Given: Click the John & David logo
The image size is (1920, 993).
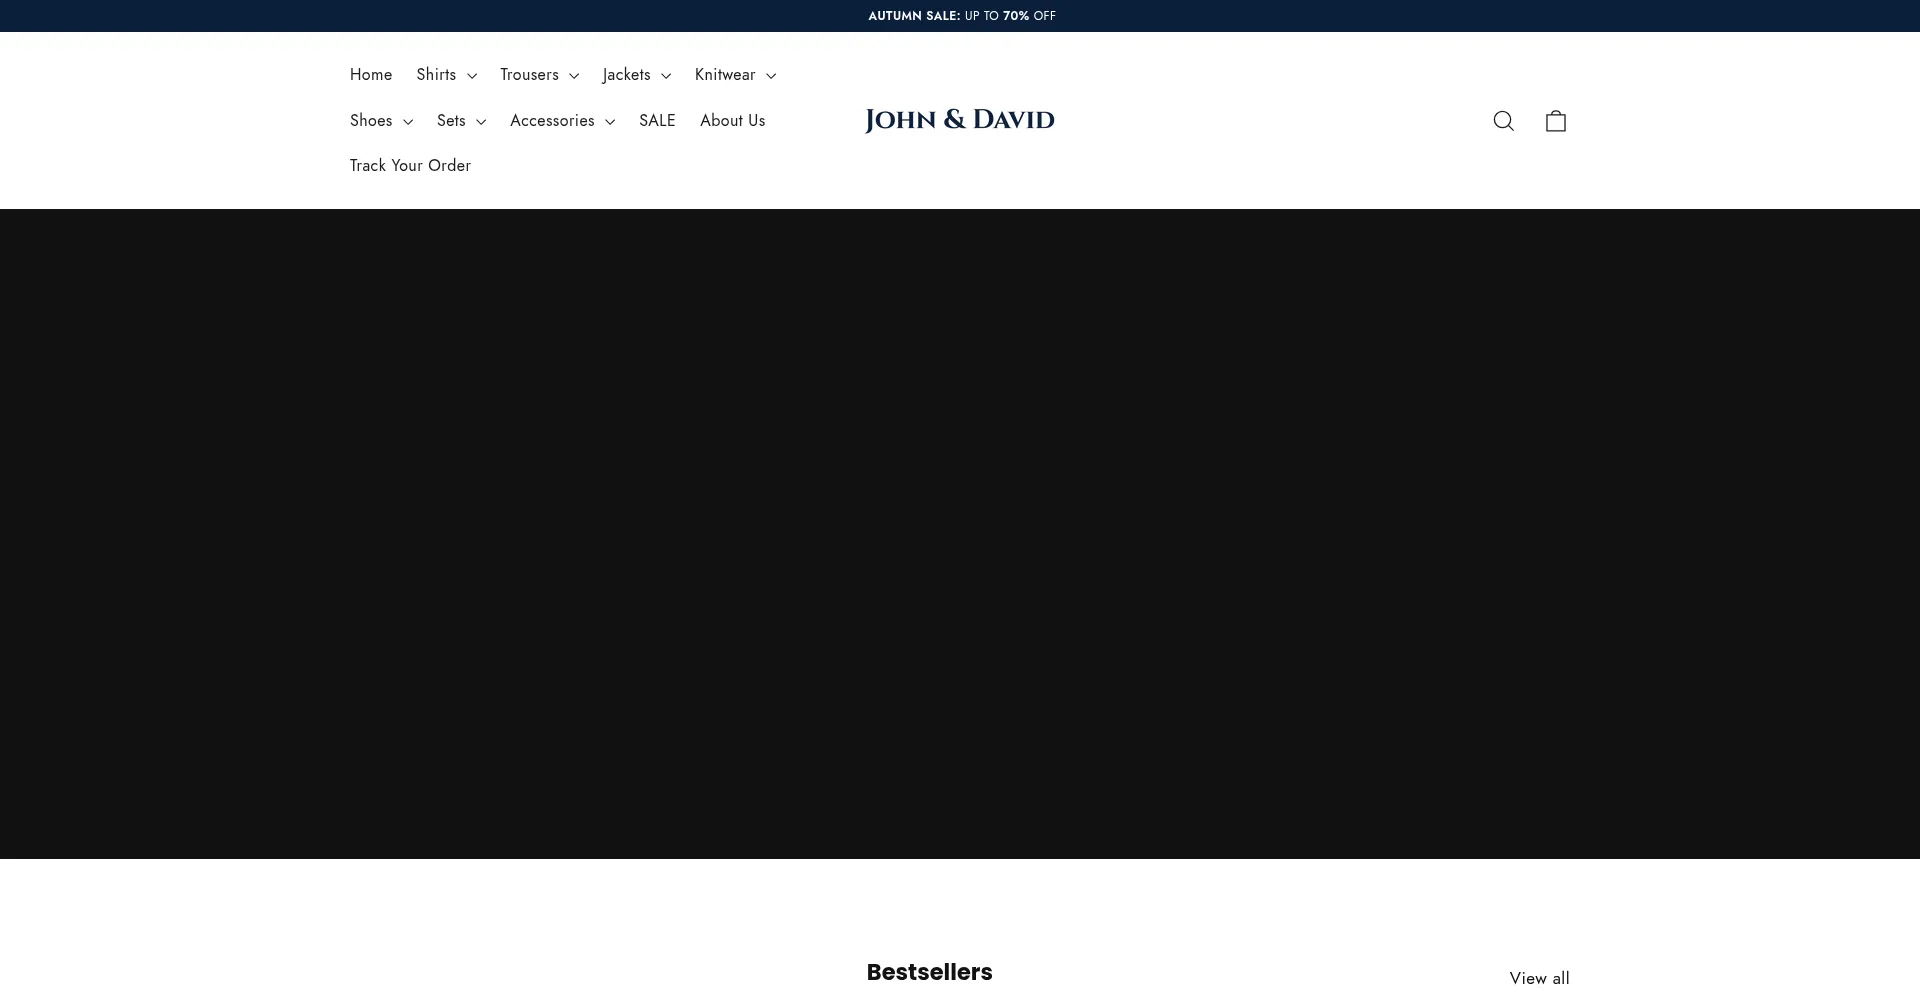Looking at the screenshot, I should point(959,120).
